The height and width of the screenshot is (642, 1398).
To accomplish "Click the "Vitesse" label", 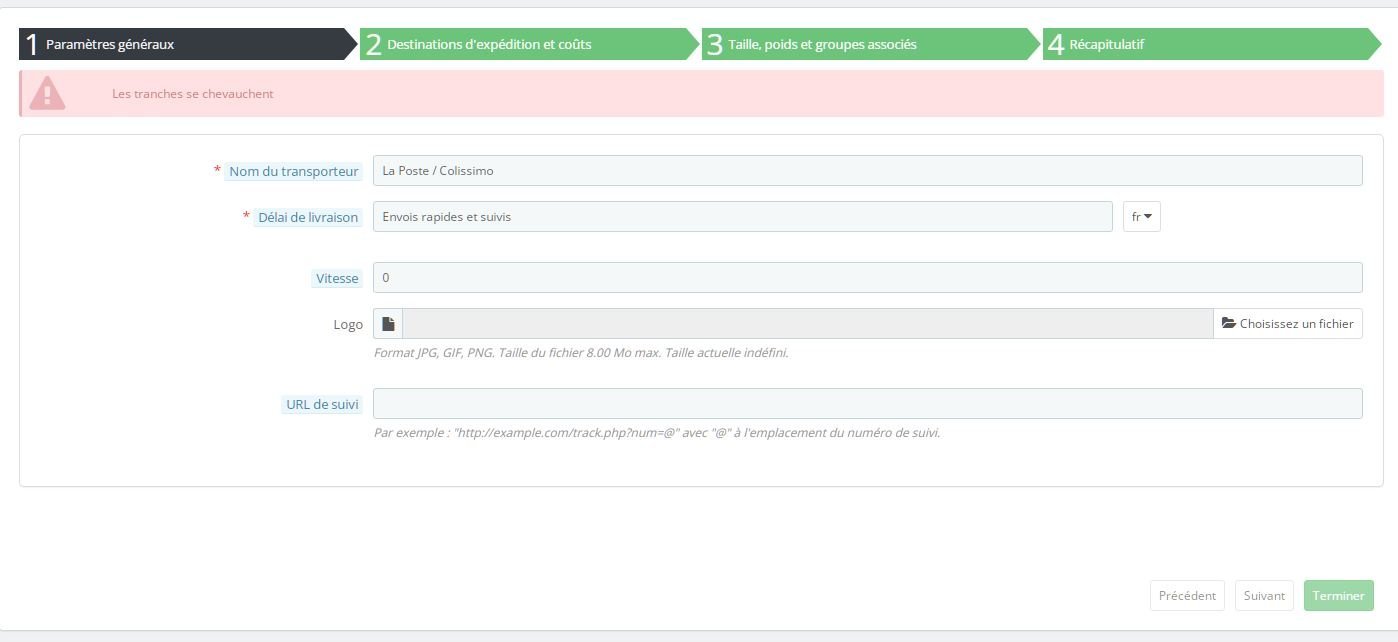I will (337, 279).
